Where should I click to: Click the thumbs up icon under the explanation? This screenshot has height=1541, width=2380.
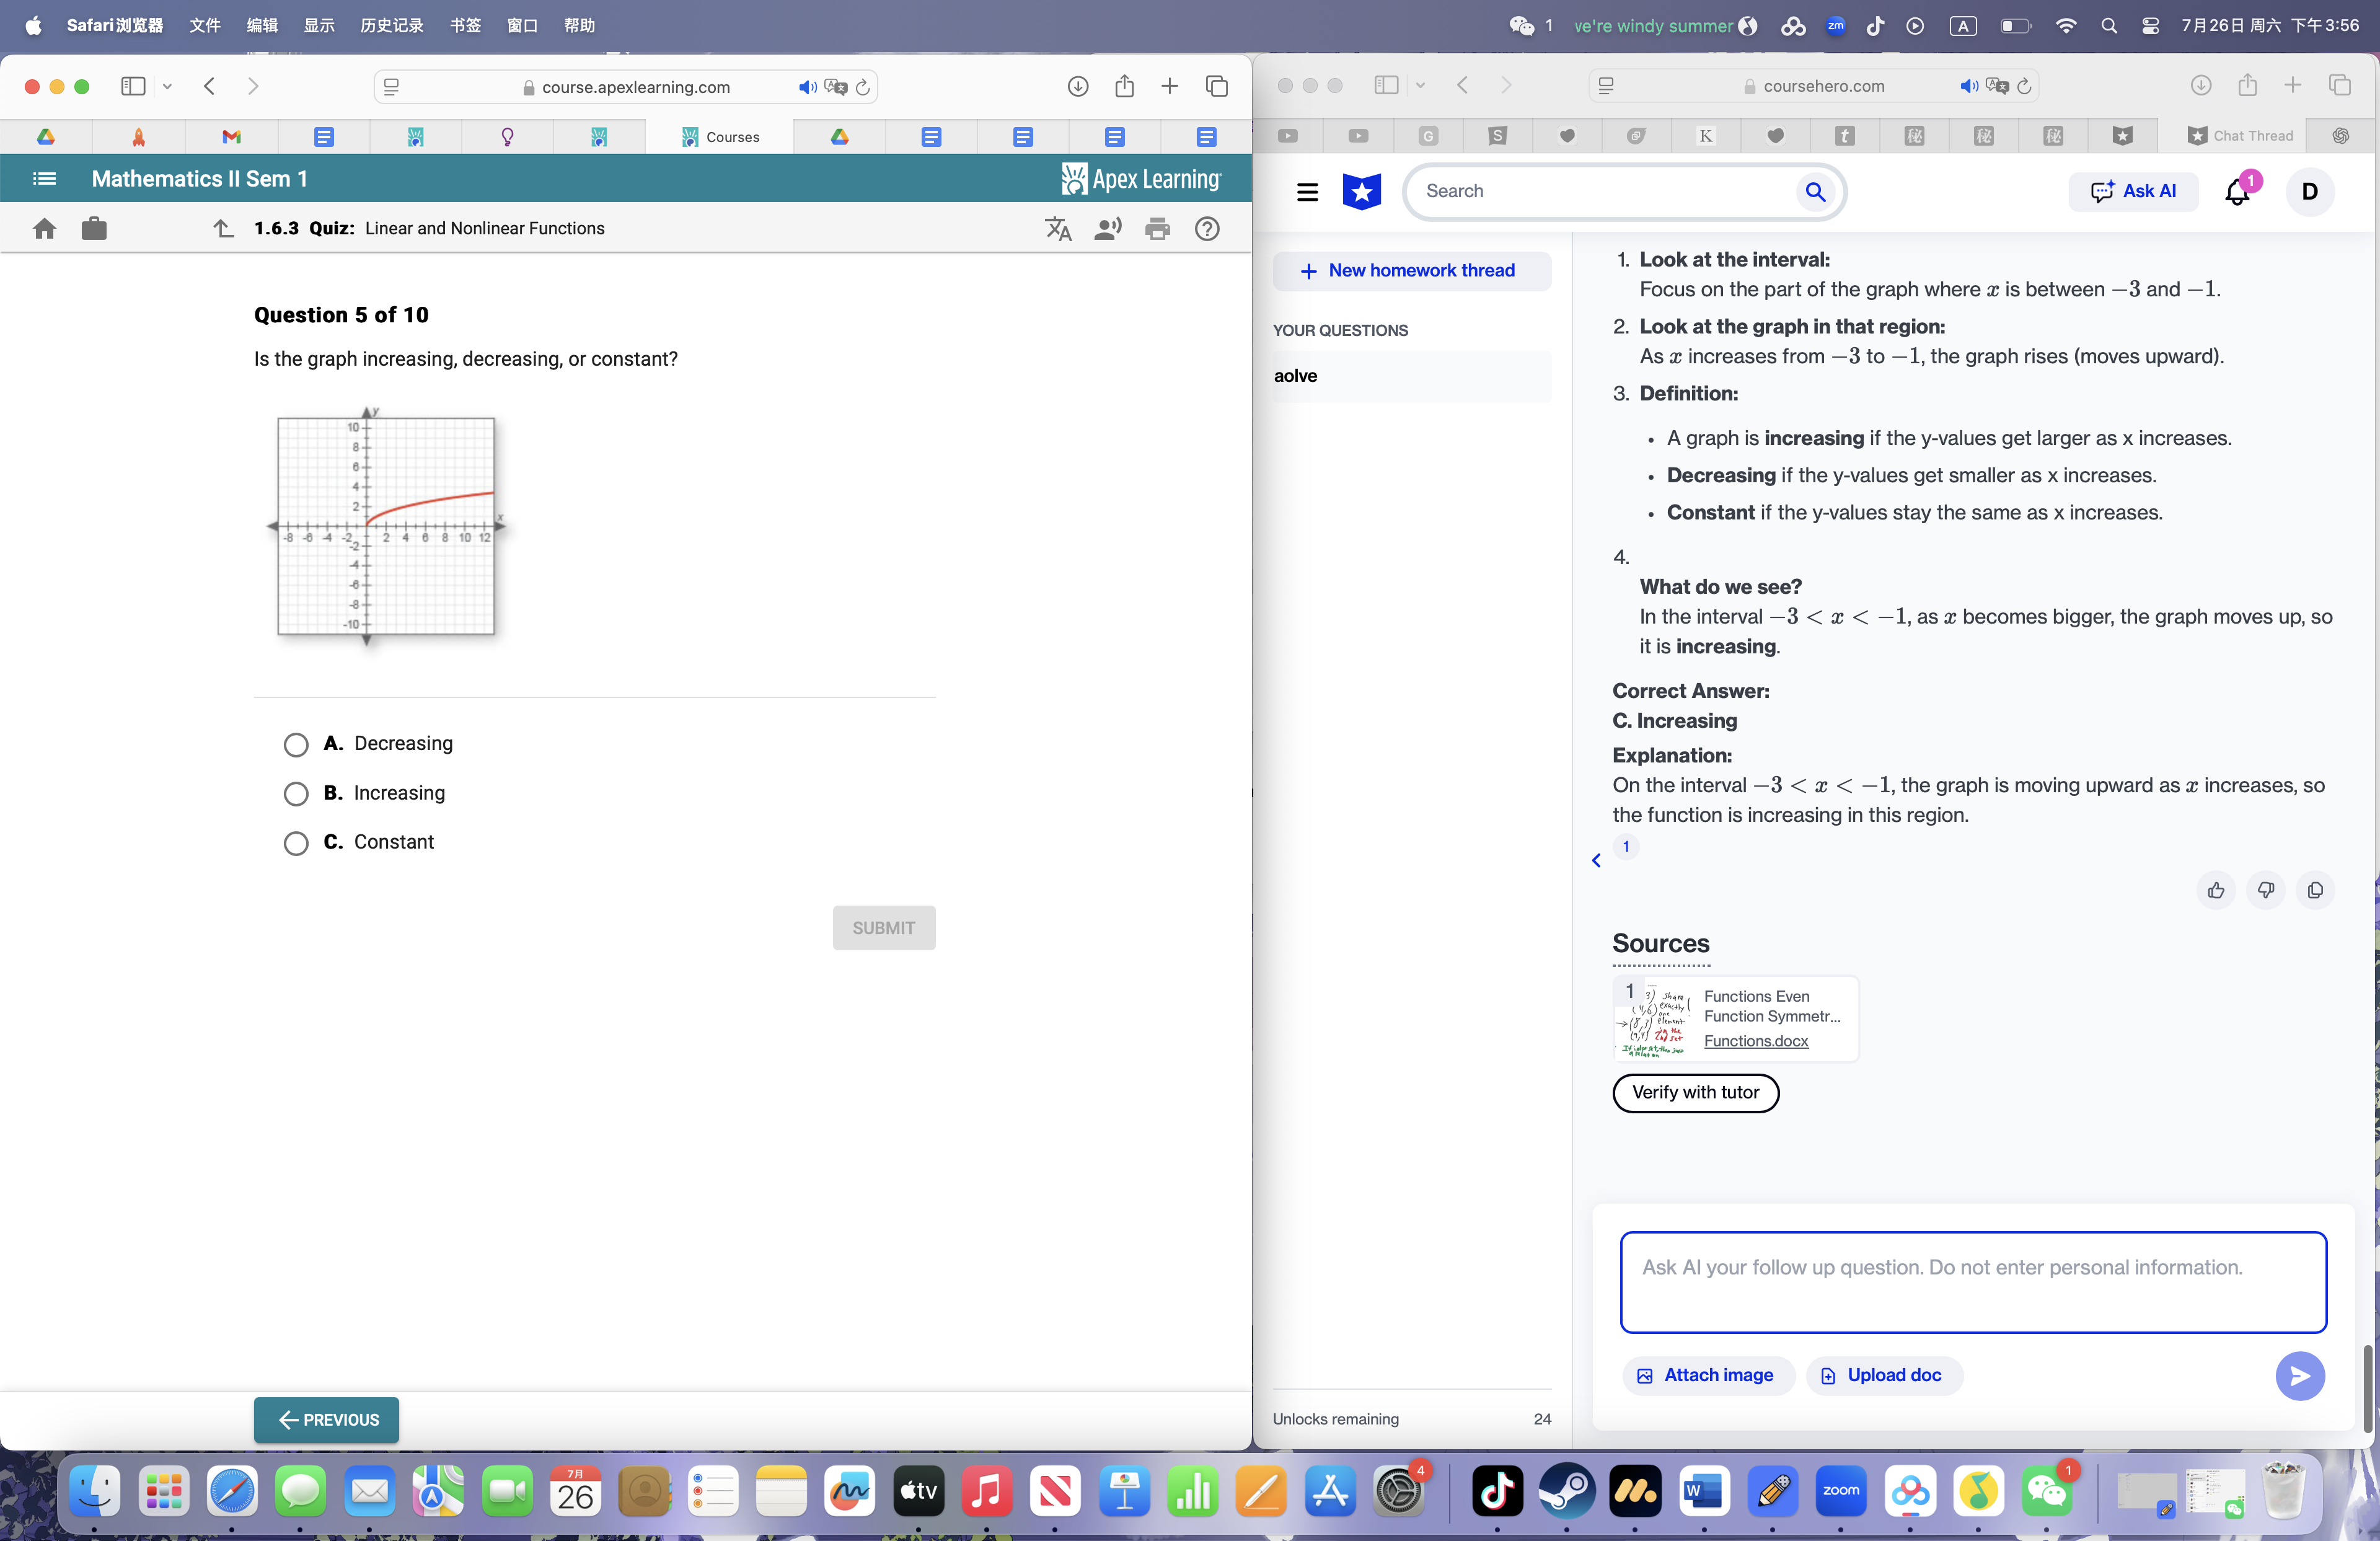[x=2216, y=890]
